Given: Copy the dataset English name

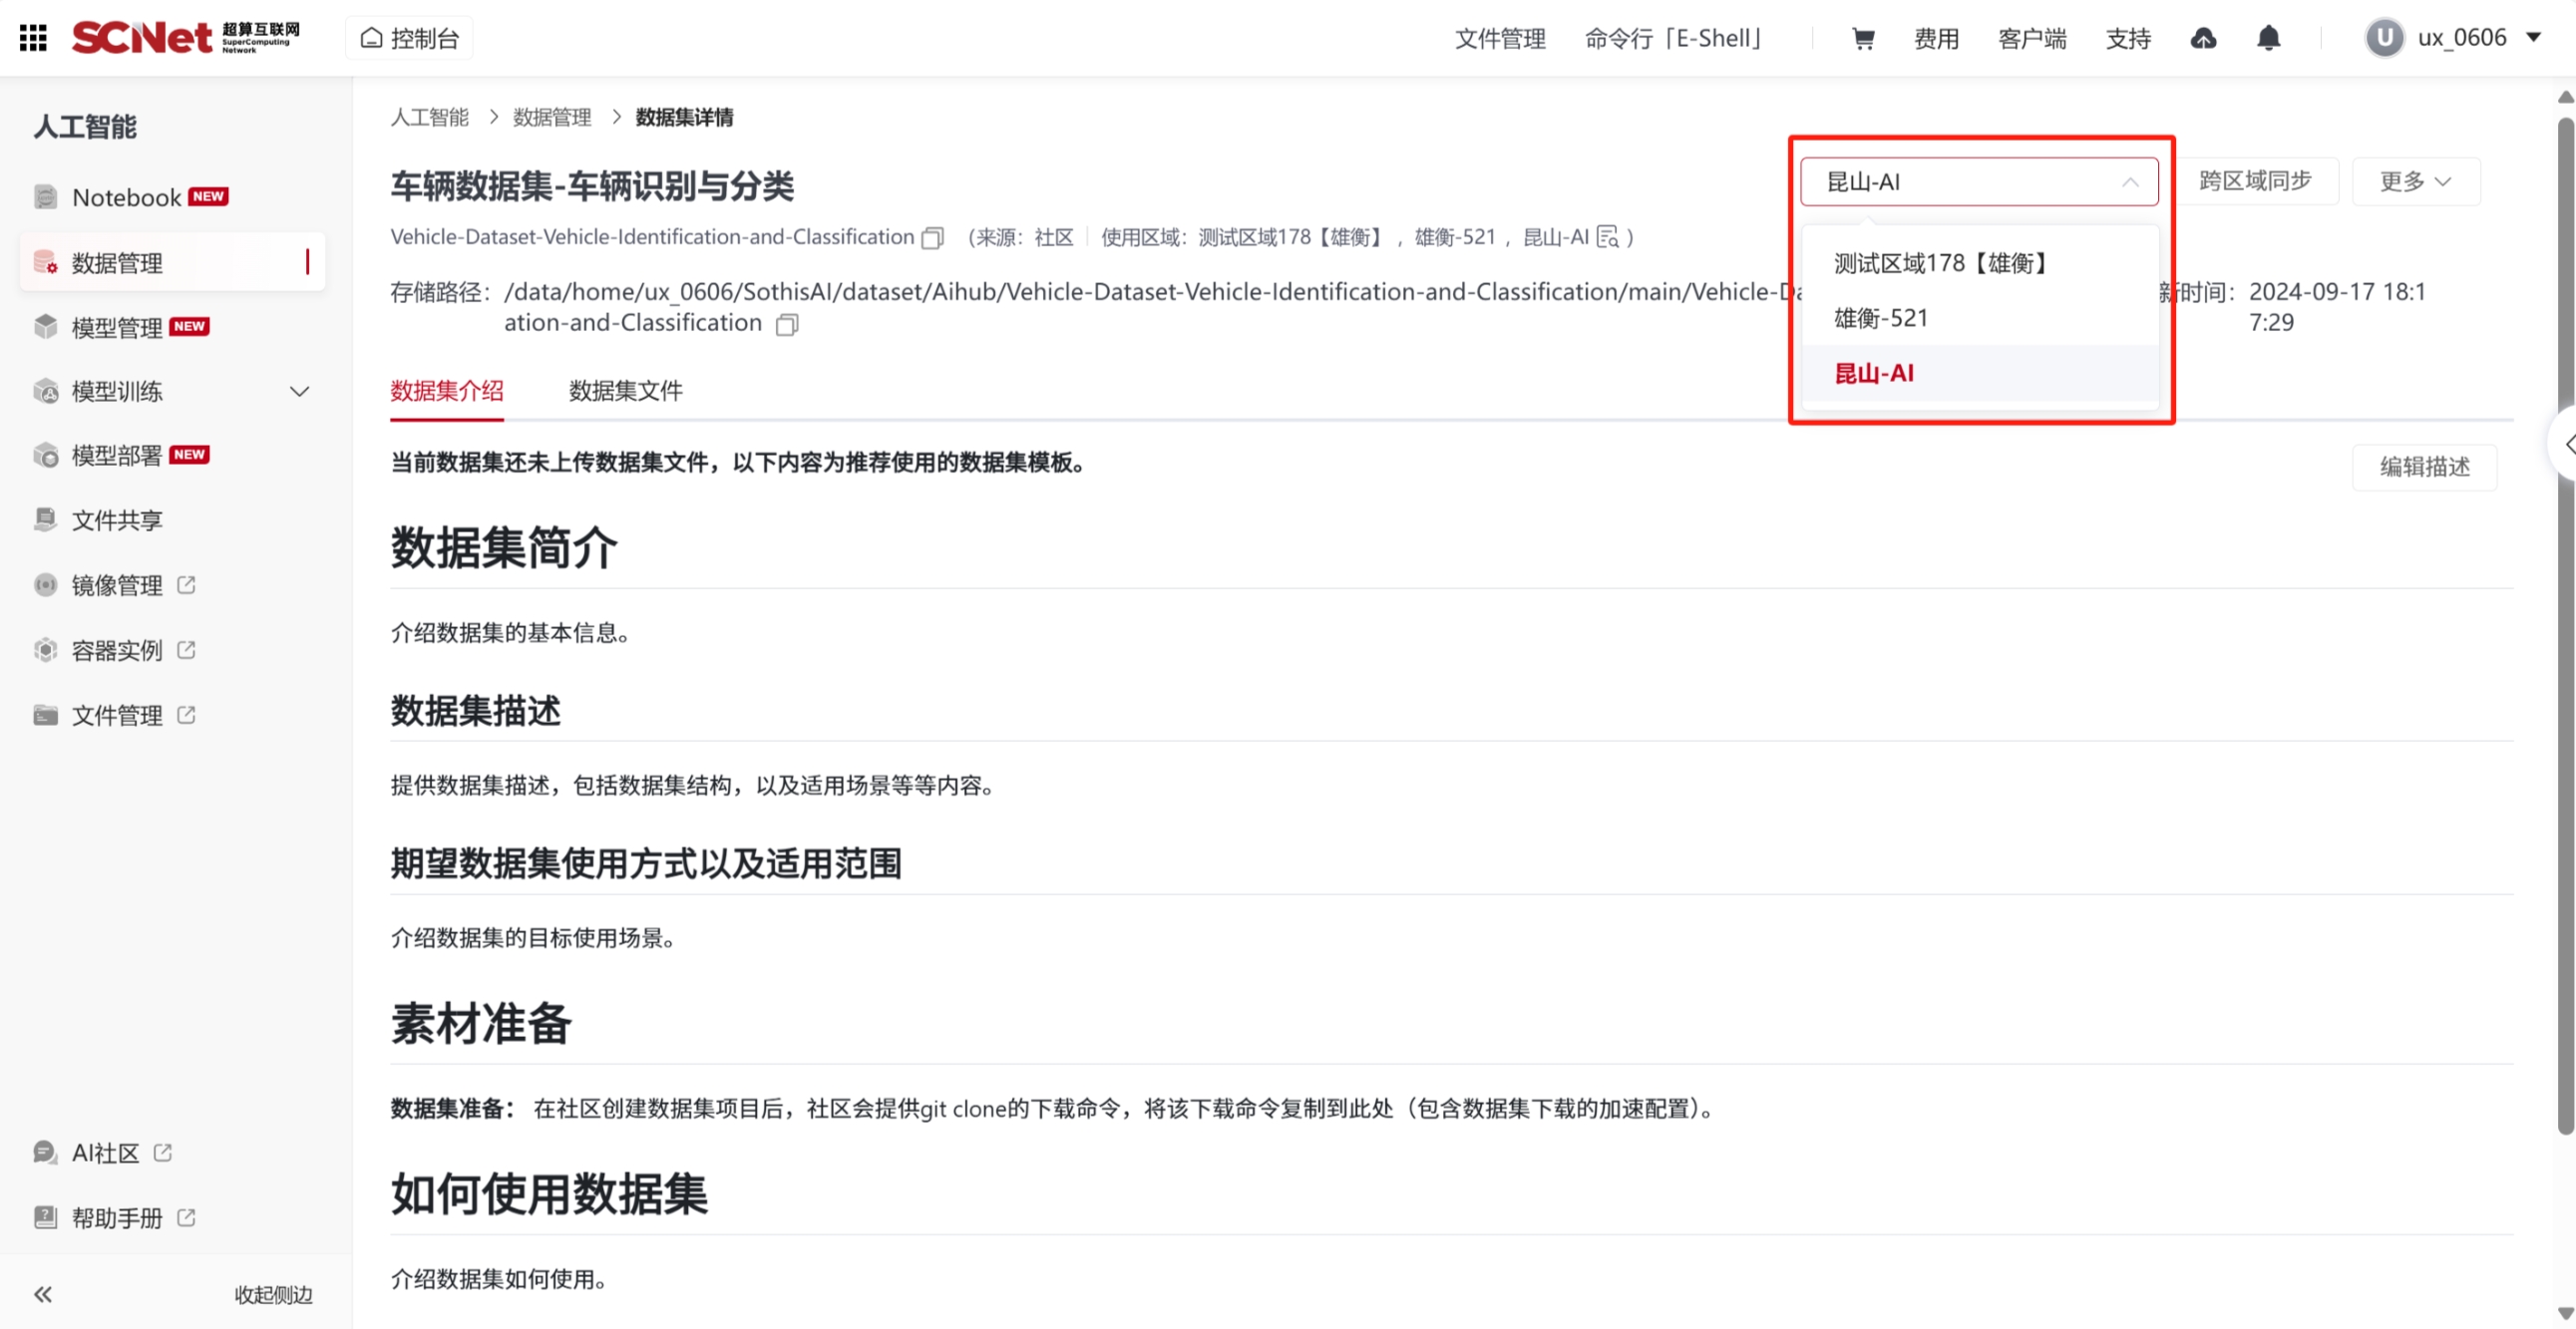Looking at the screenshot, I should 932,238.
